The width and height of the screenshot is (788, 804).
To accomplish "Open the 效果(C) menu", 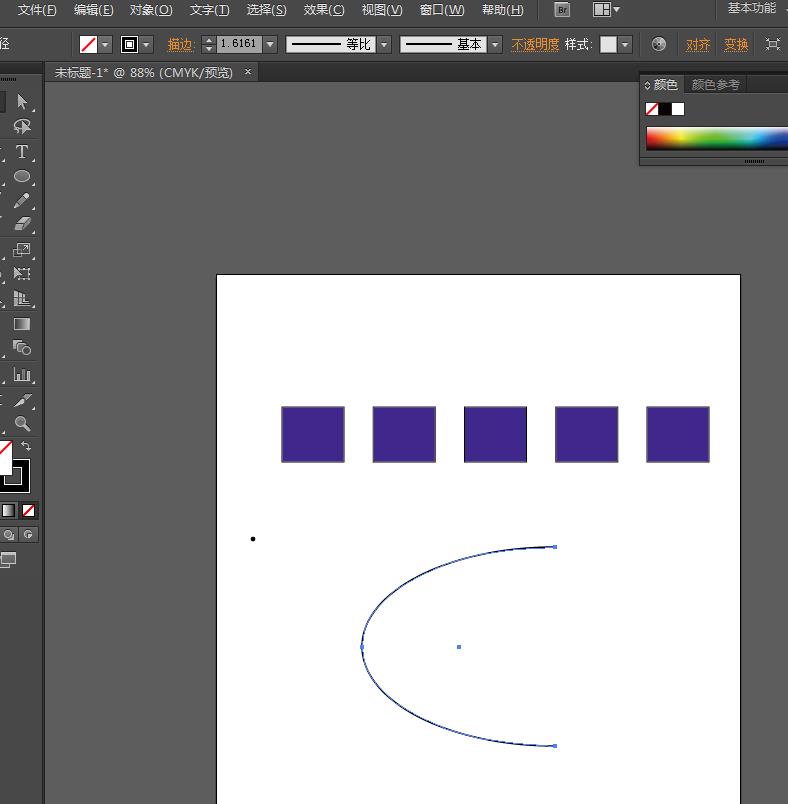I will click(324, 10).
